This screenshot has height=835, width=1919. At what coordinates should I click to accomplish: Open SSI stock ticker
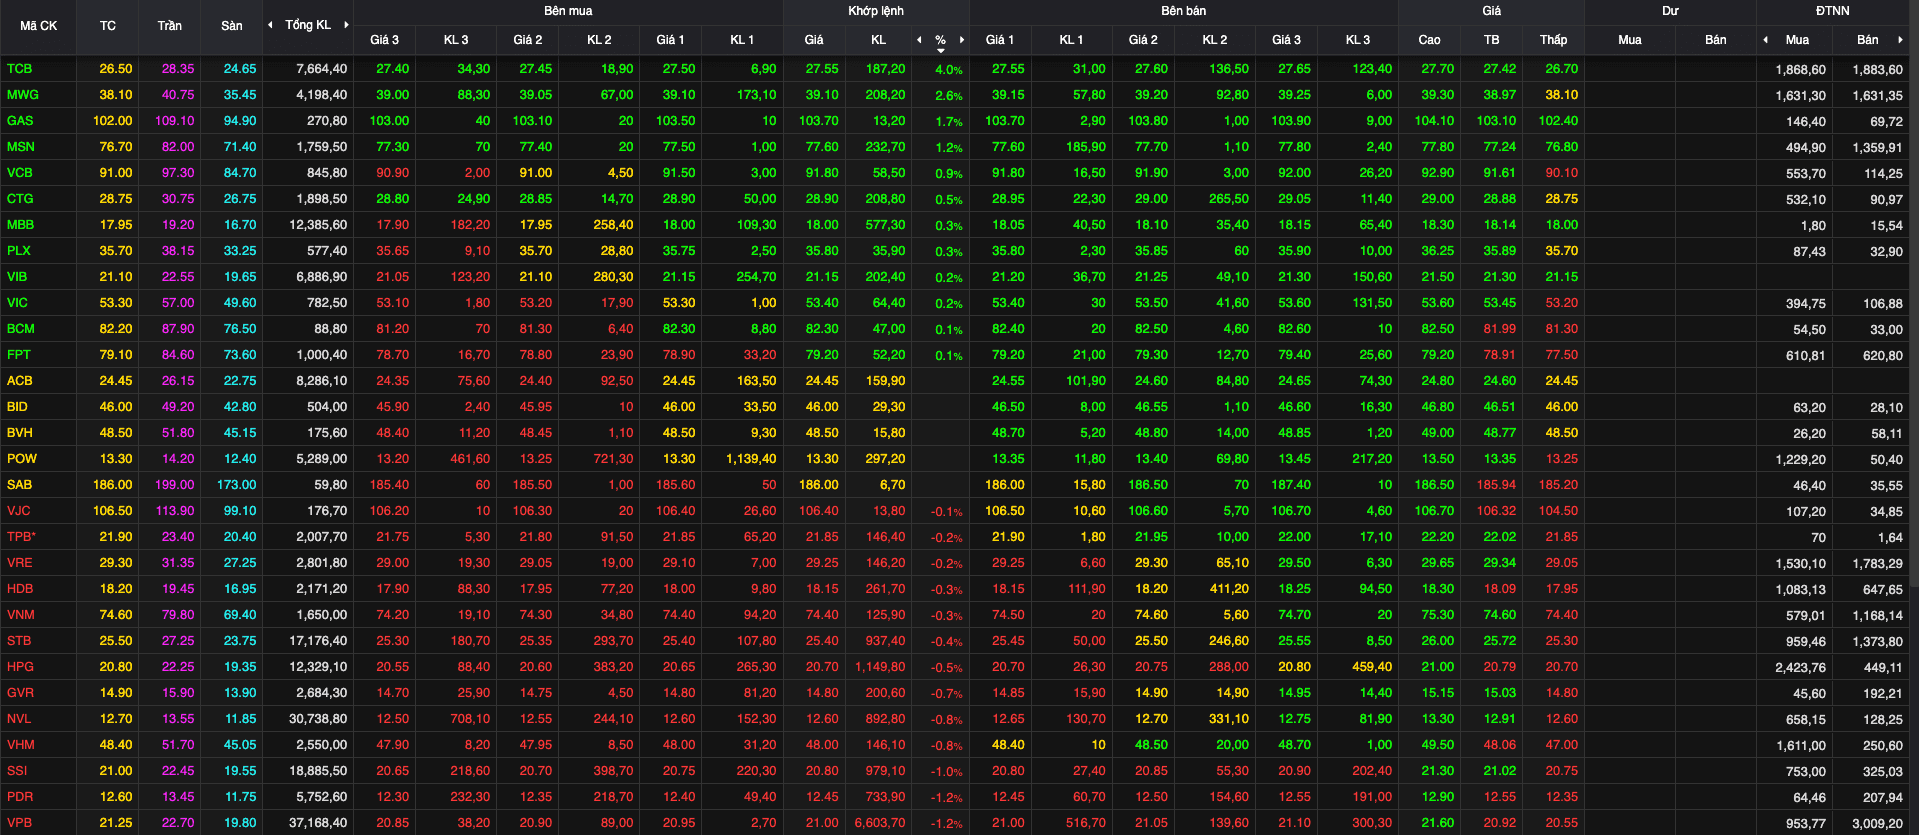(17, 771)
